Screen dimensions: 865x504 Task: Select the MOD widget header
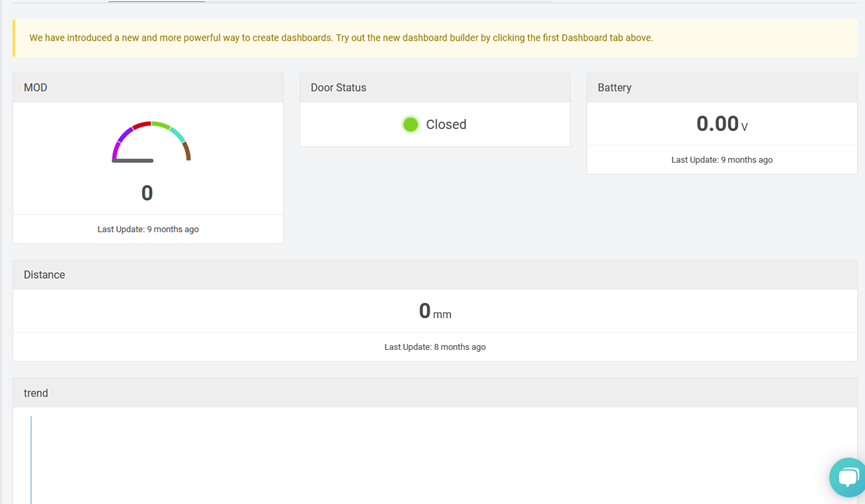pyautogui.click(x=148, y=88)
